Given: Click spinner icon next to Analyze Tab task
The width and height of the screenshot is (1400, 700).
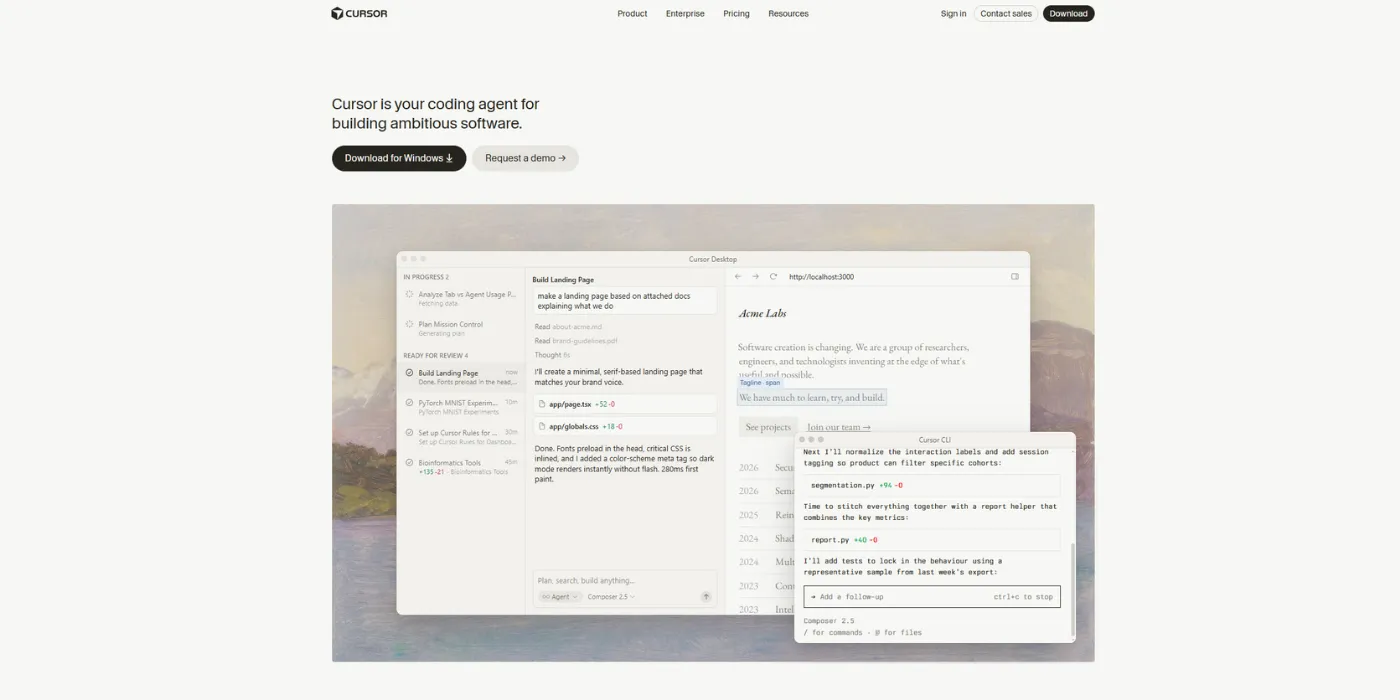Looking at the screenshot, I should pos(409,294).
